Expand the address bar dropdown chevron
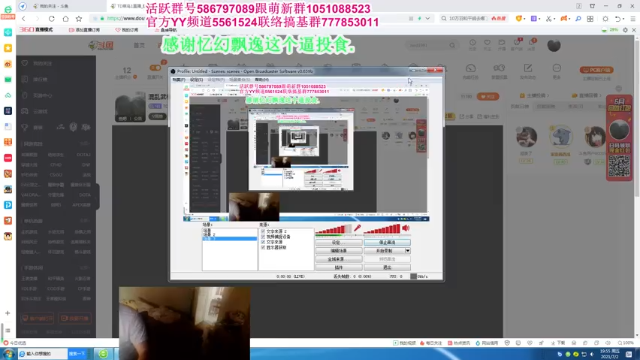 point(427,19)
